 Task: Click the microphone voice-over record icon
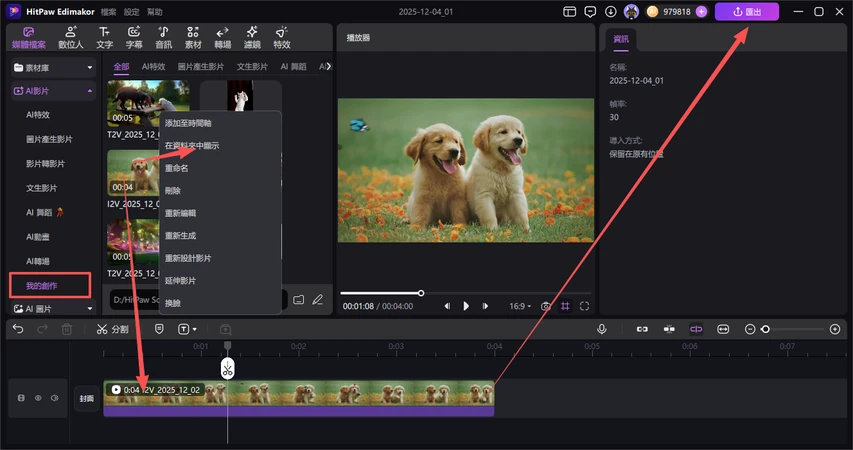[x=602, y=329]
